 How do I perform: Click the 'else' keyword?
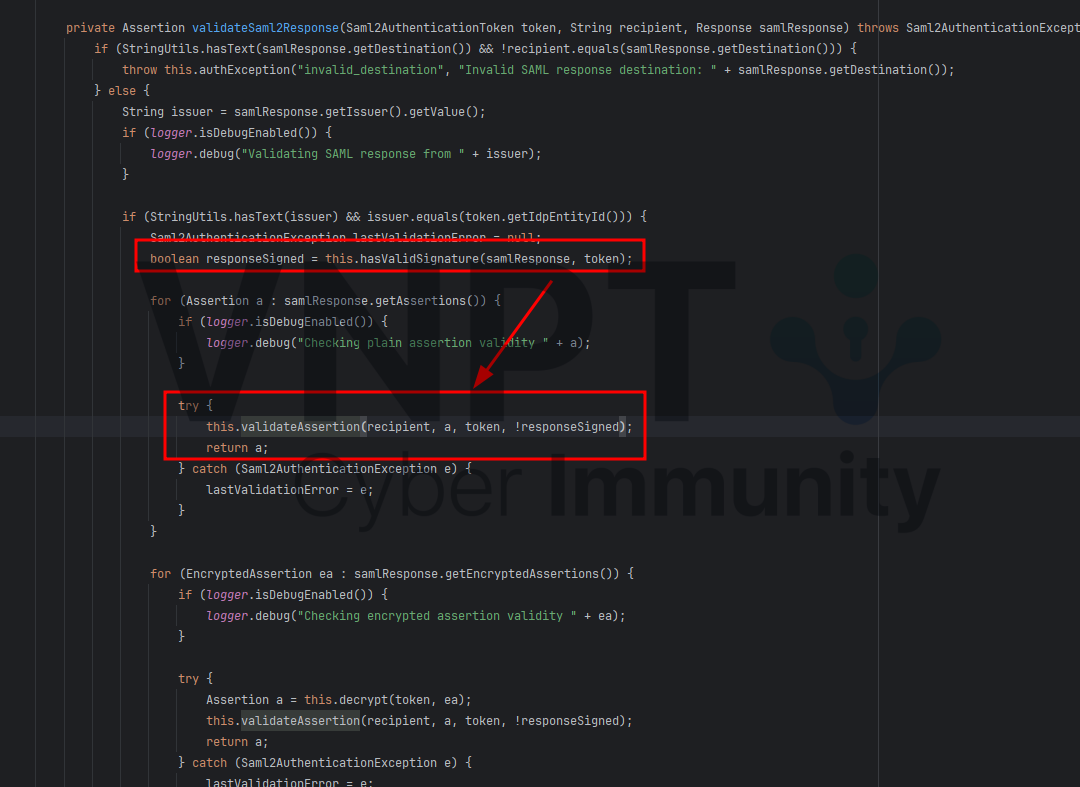[122, 91]
